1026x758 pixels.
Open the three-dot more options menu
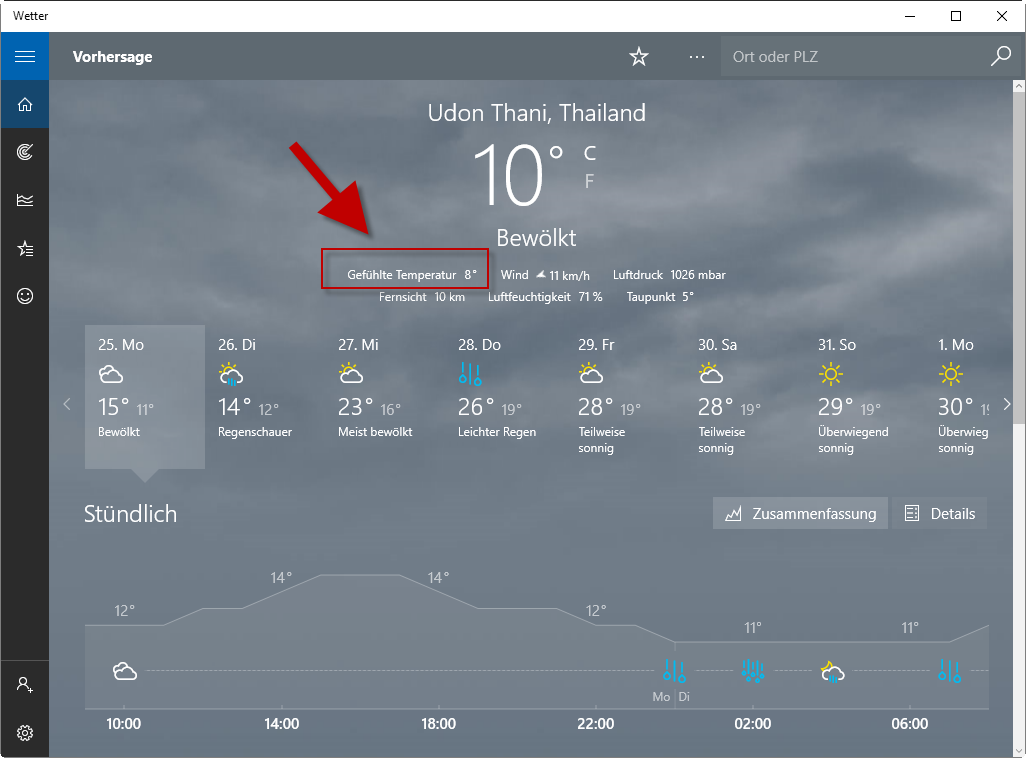click(697, 57)
